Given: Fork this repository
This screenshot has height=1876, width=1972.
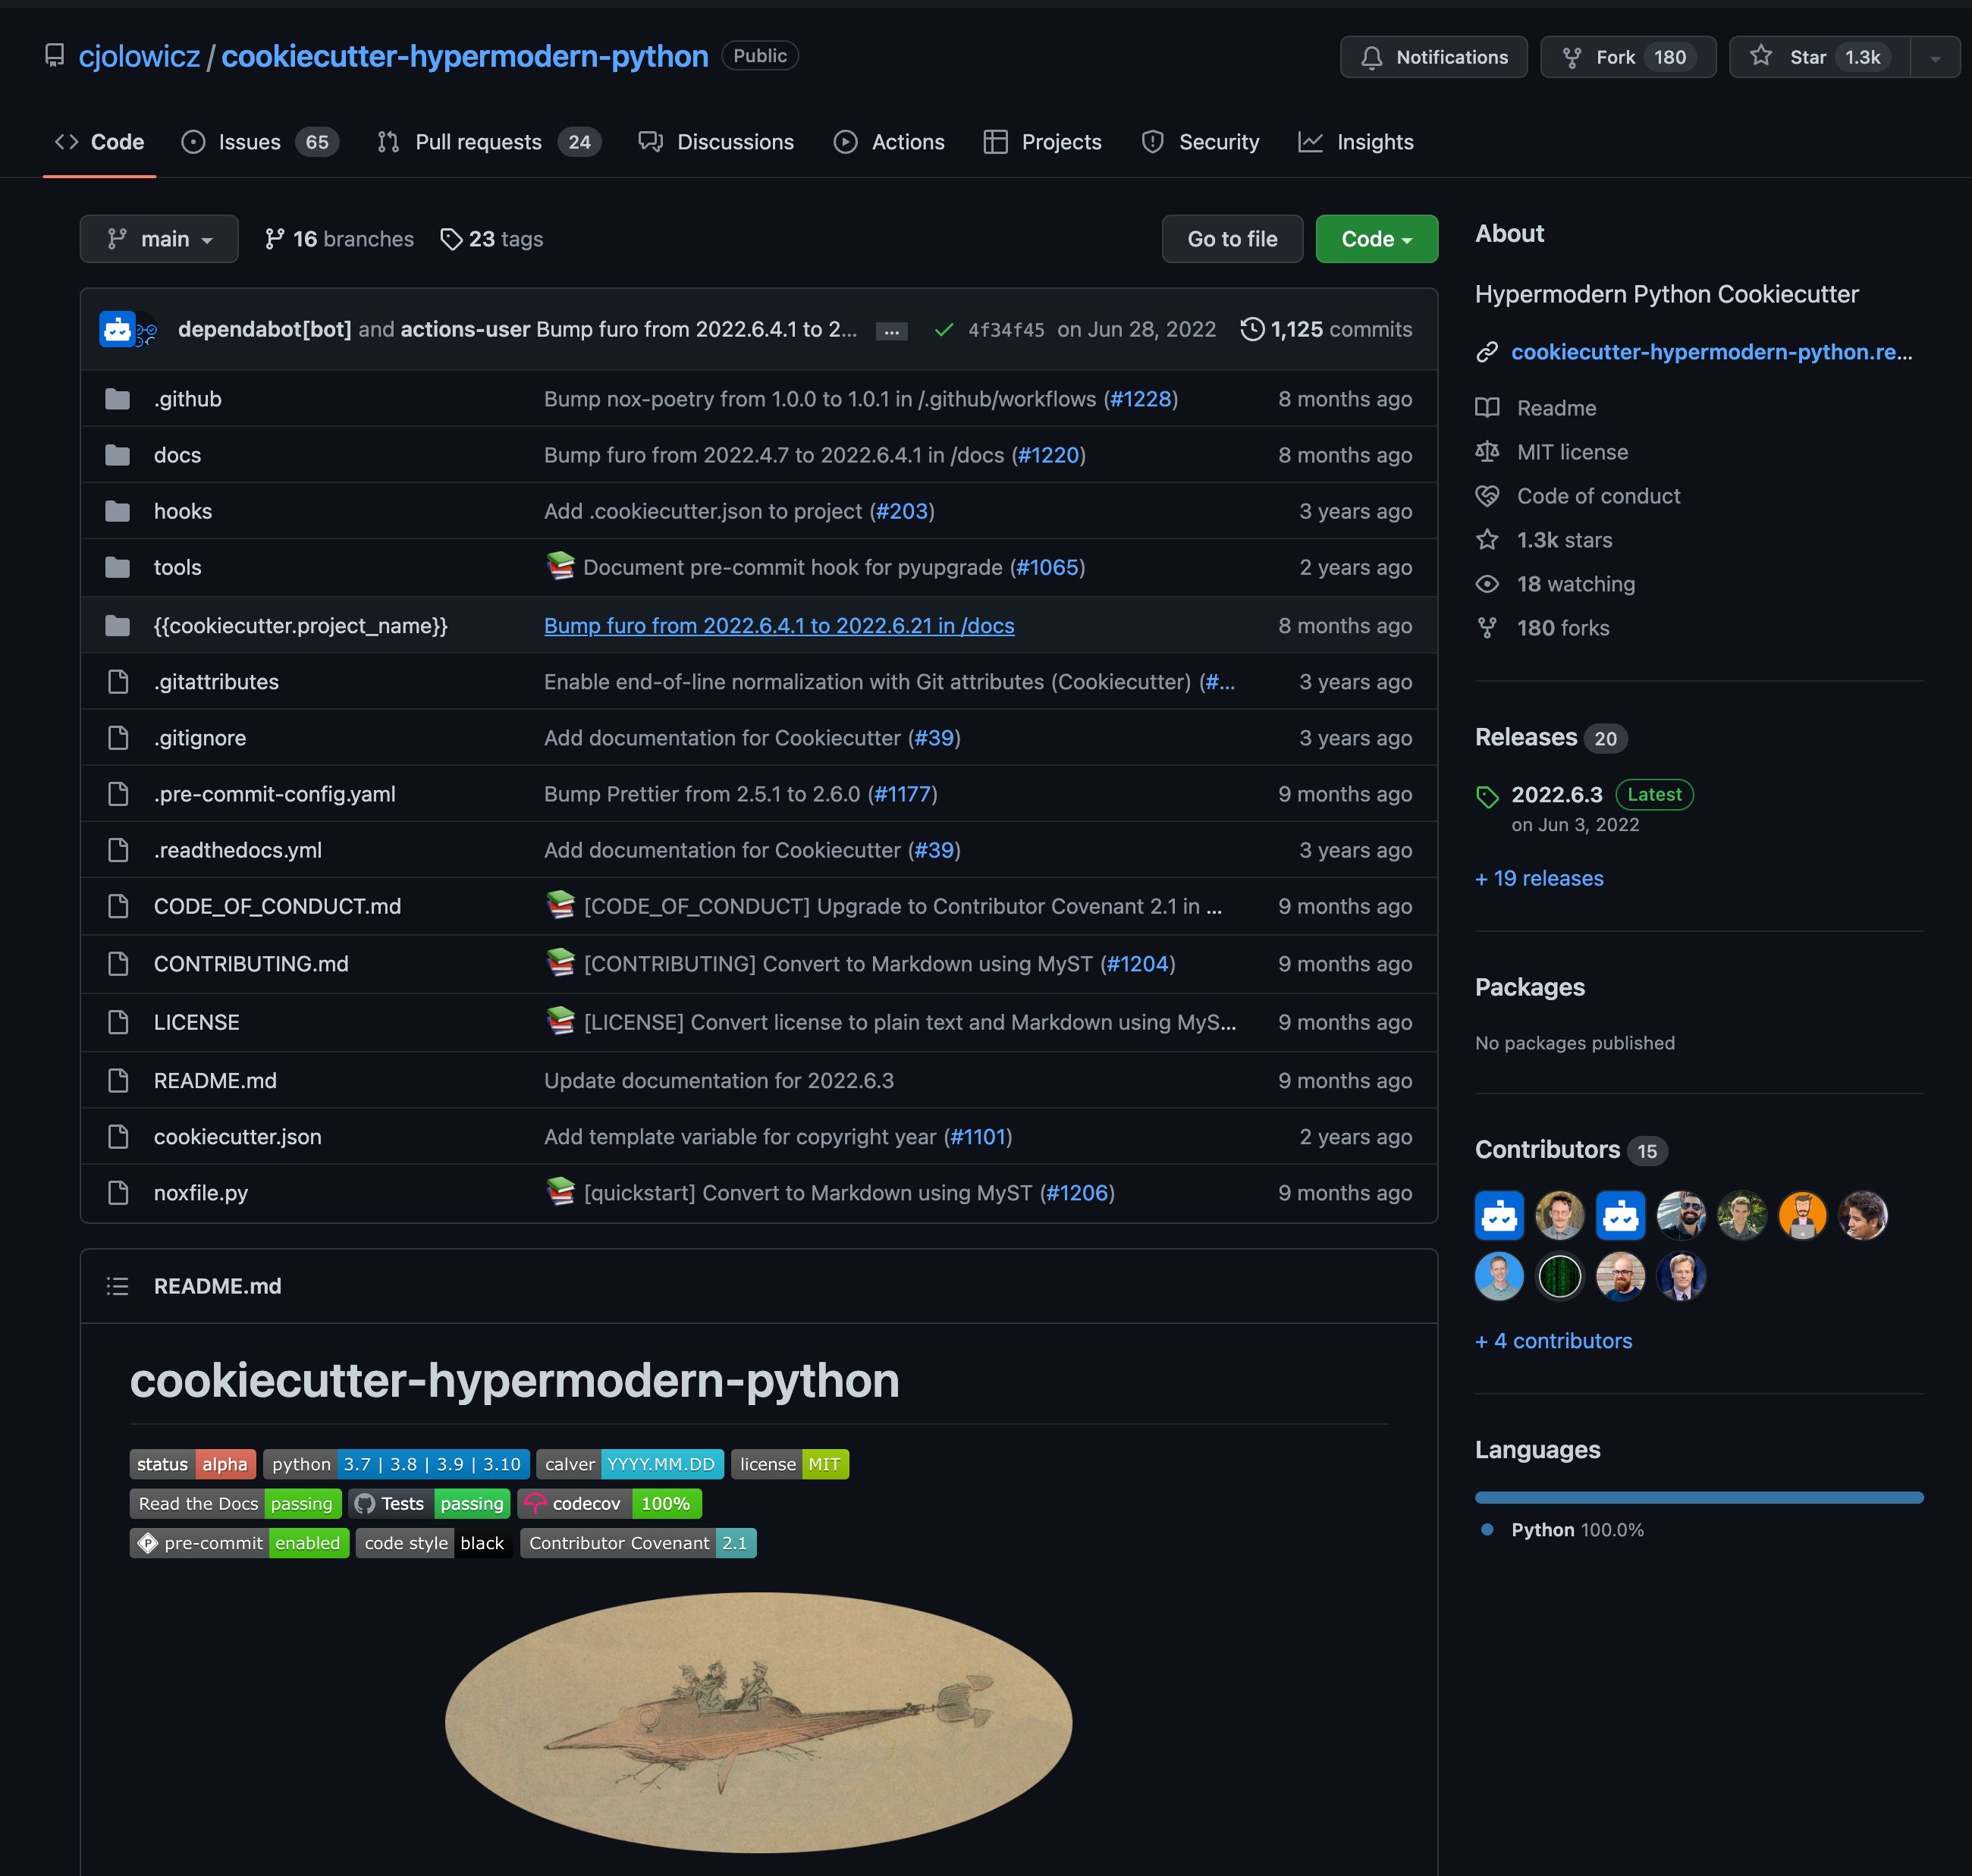Looking at the screenshot, I should coord(1627,57).
